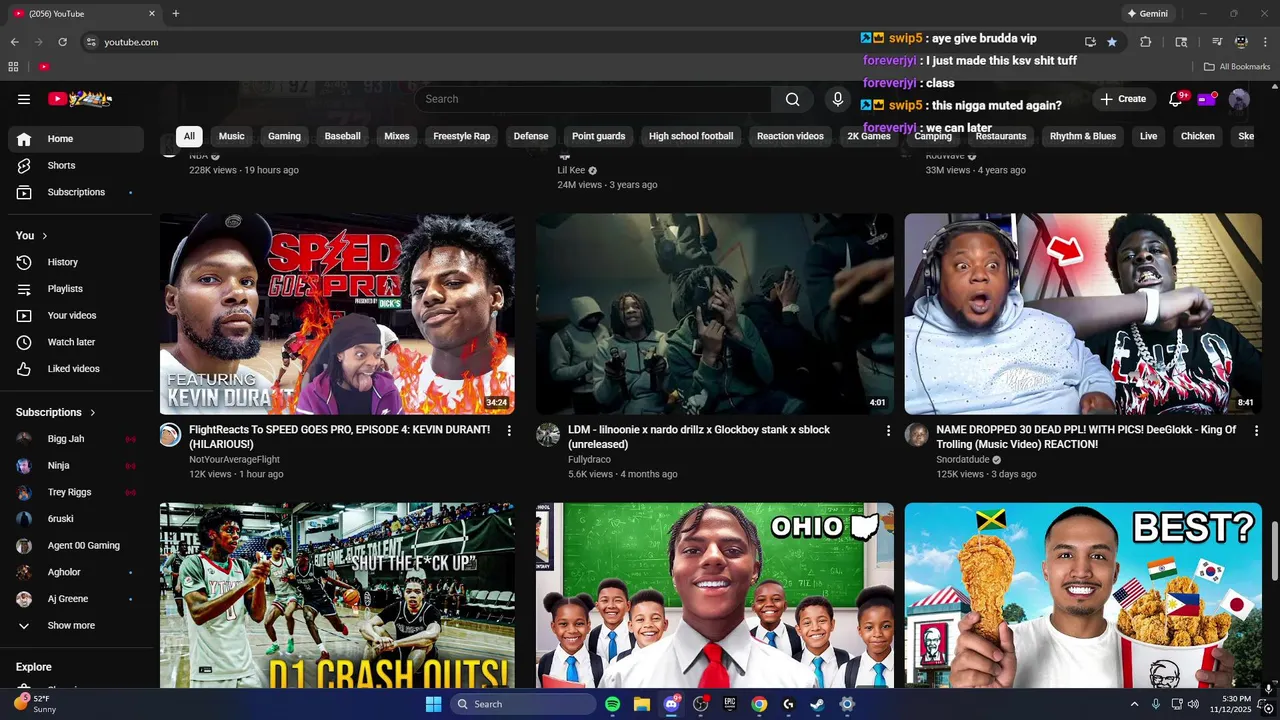Open the YouTube account avatar menu
This screenshot has height=720, width=1280.
click(x=1239, y=99)
